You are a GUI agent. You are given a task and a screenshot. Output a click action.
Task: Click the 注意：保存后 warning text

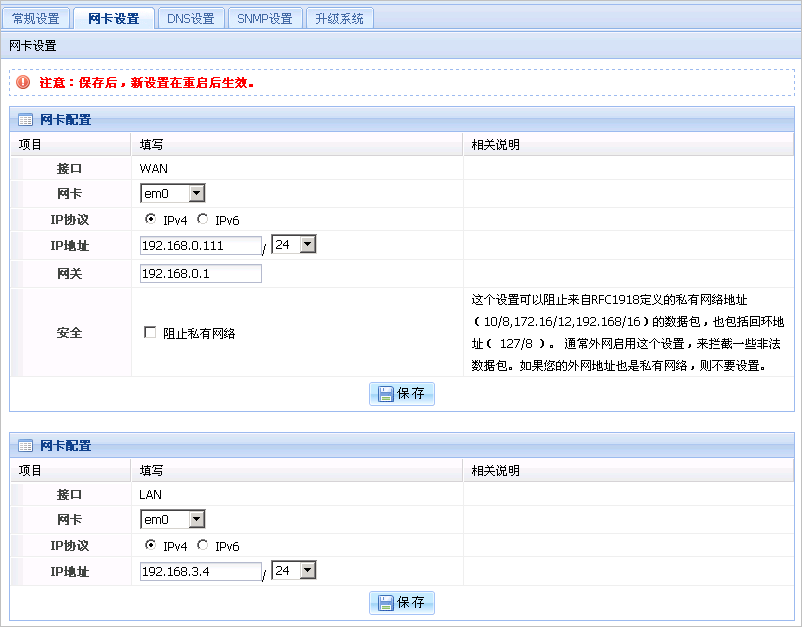point(147,82)
